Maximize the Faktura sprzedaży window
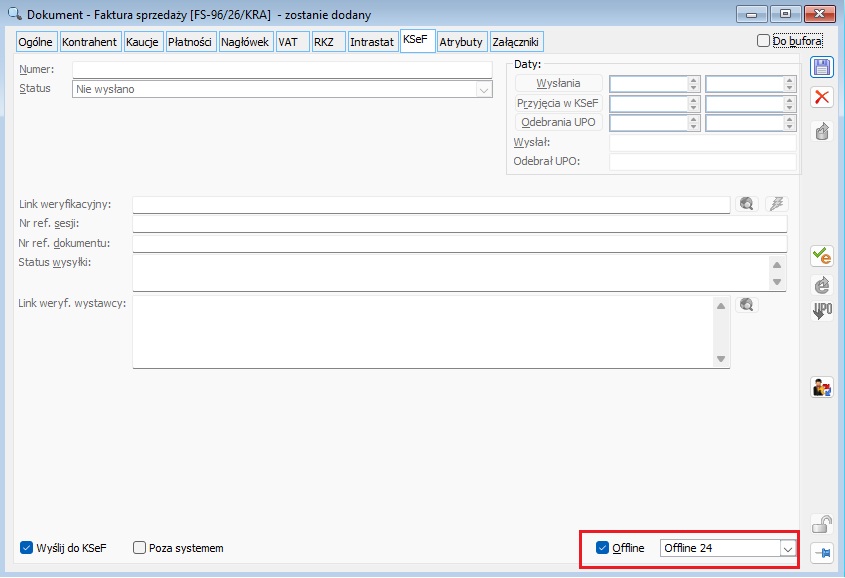The height and width of the screenshot is (578, 845). click(x=785, y=14)
